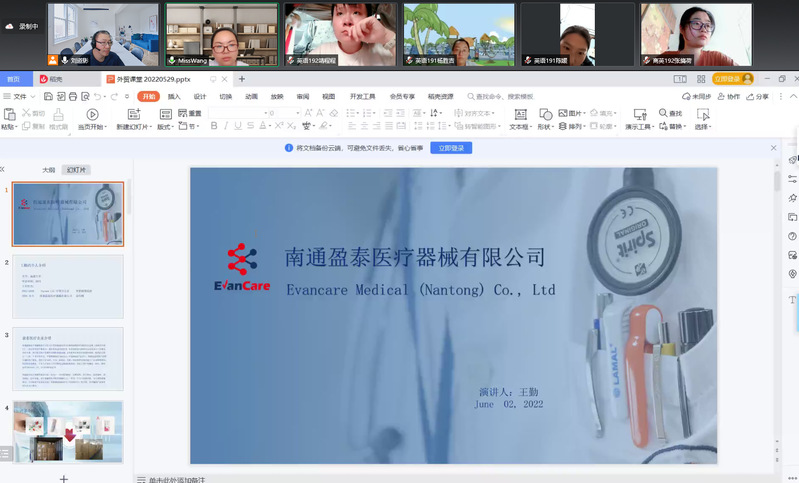Image resolution: width=799 pixels, height=483 pixels.
Task: Switch to the 插入 (Insert) ribbon tab
Action: pyautogui.click(x=174, y=97)
